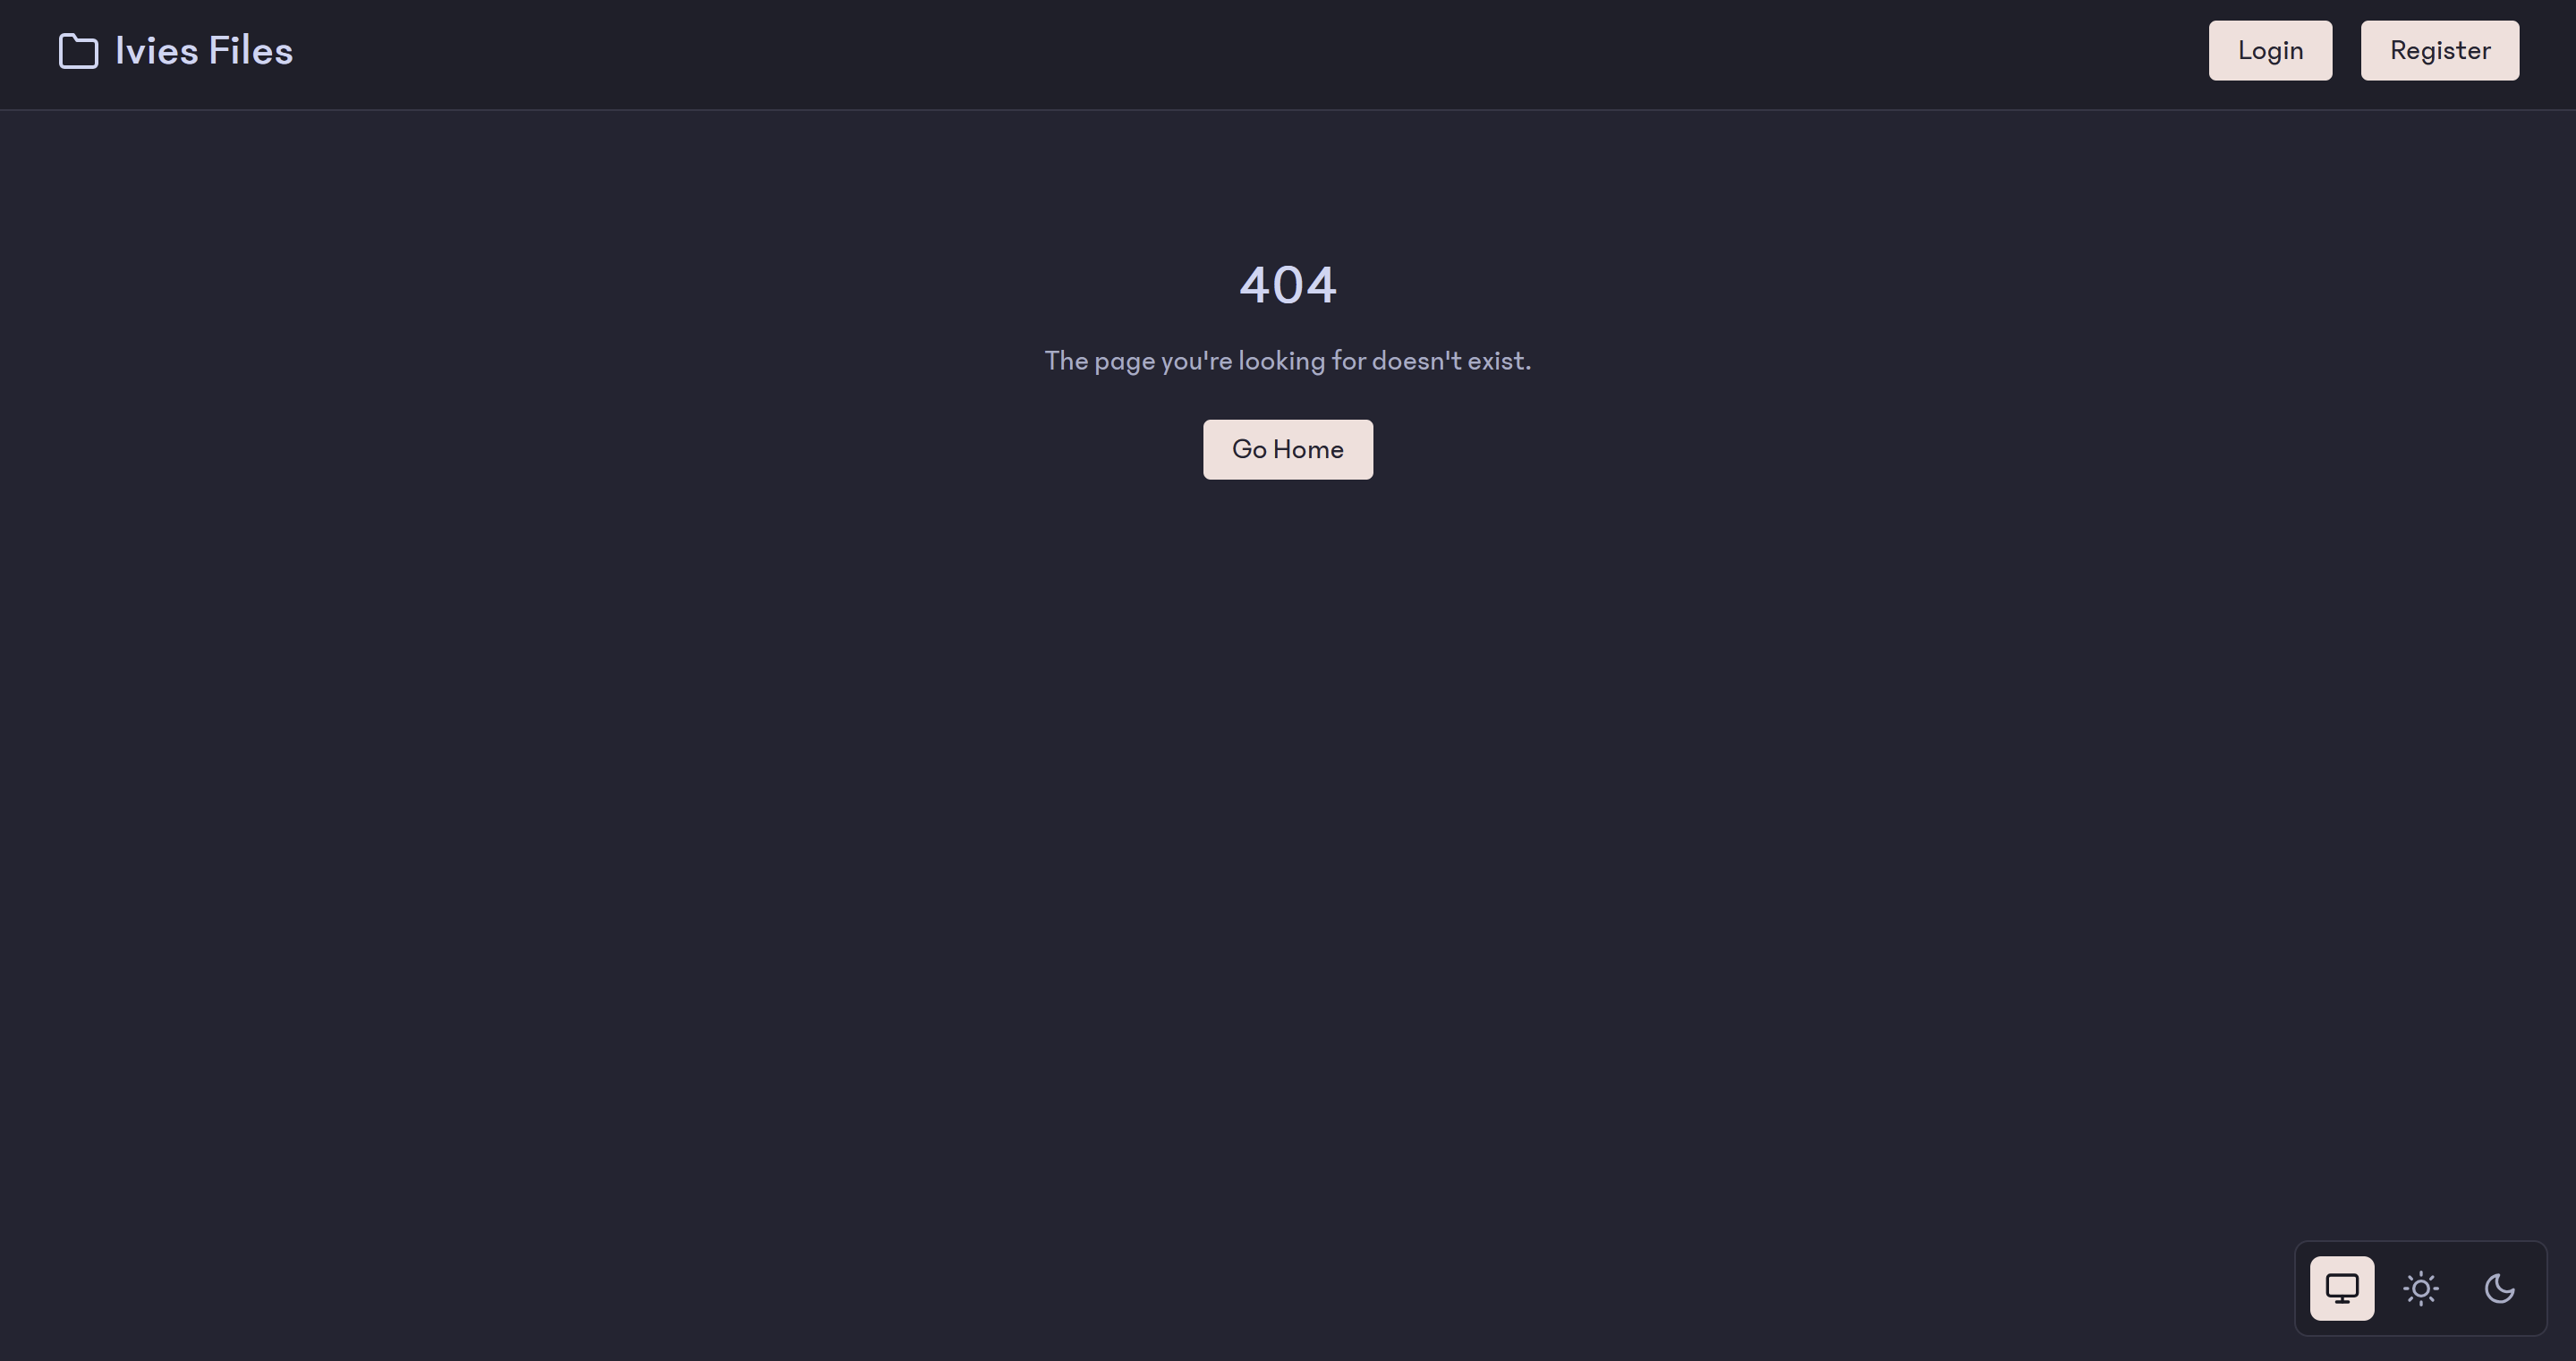This screenshot has width=2576, height=1361.
Task: Click the Ivies Files site title
Action: (204, 51)
